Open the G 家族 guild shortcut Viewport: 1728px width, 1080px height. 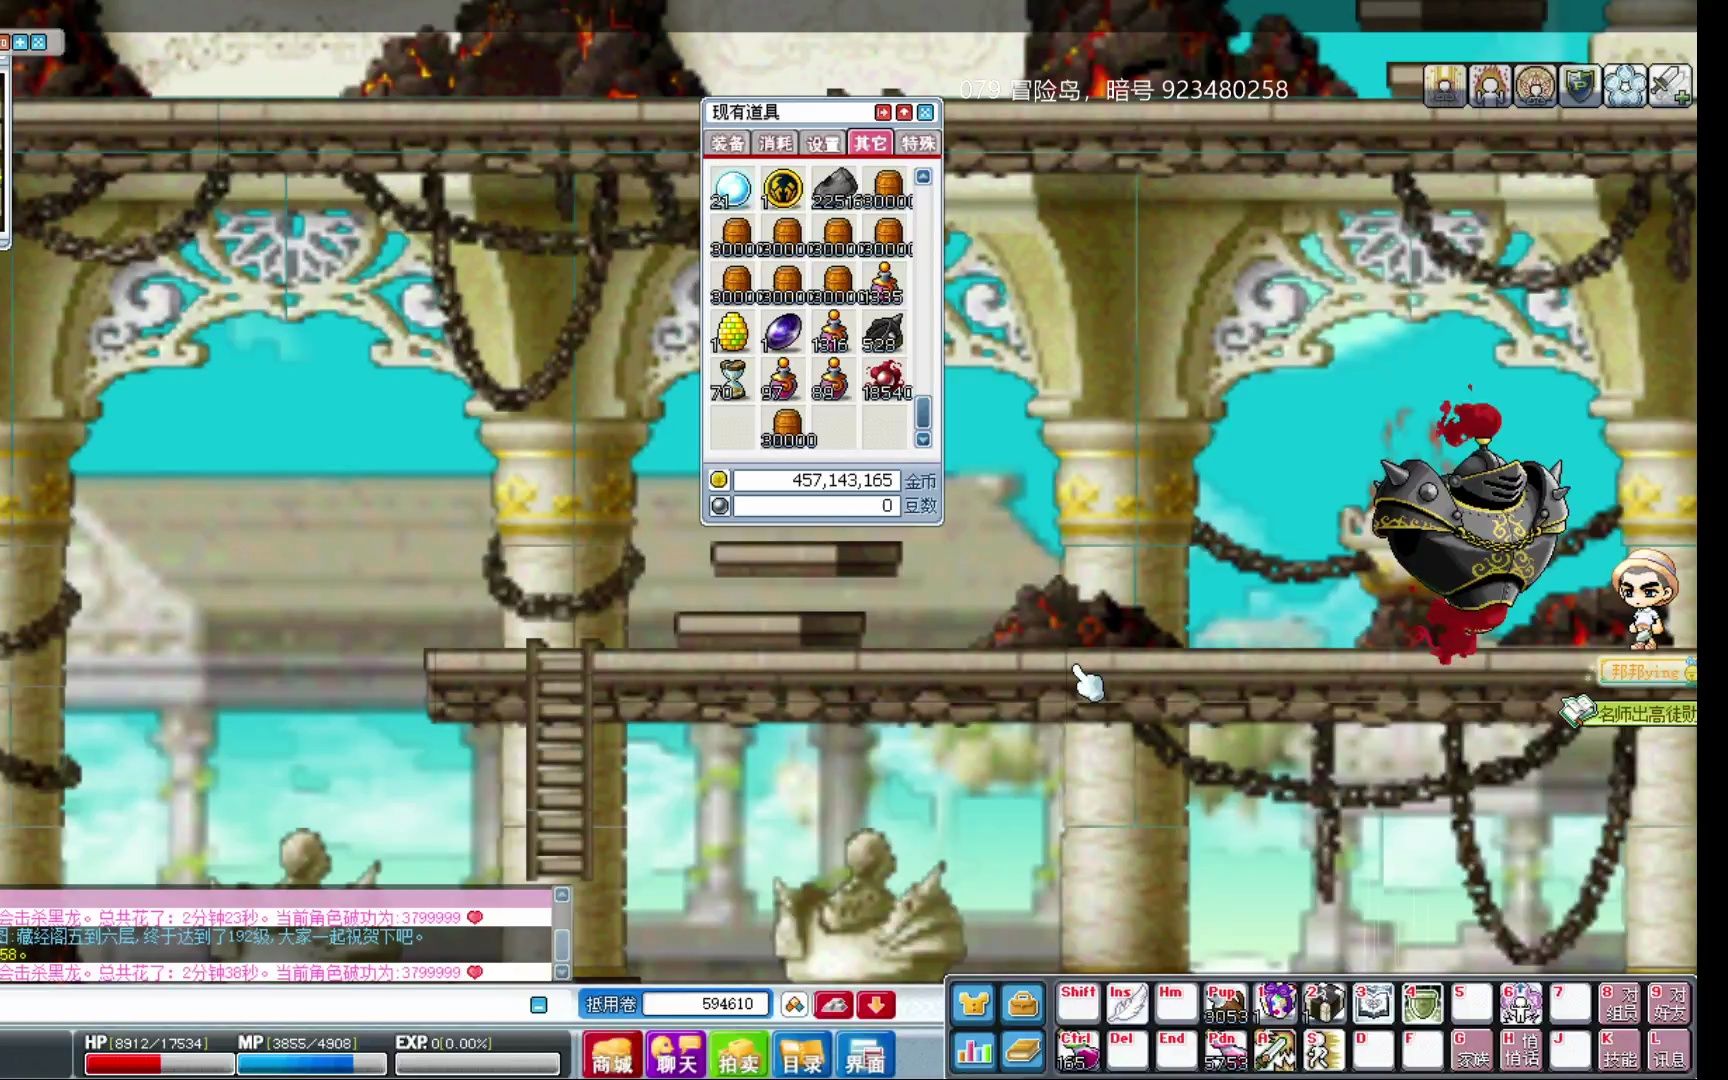(1471, 1051)
